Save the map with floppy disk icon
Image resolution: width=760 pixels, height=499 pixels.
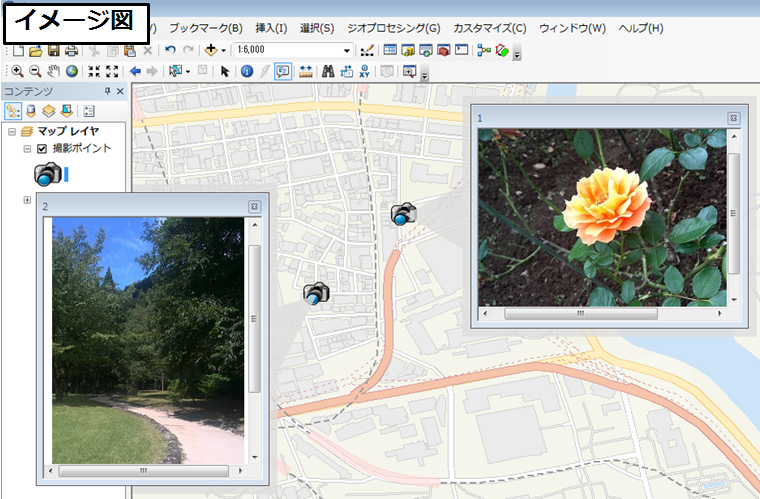[x=53, y=50]
